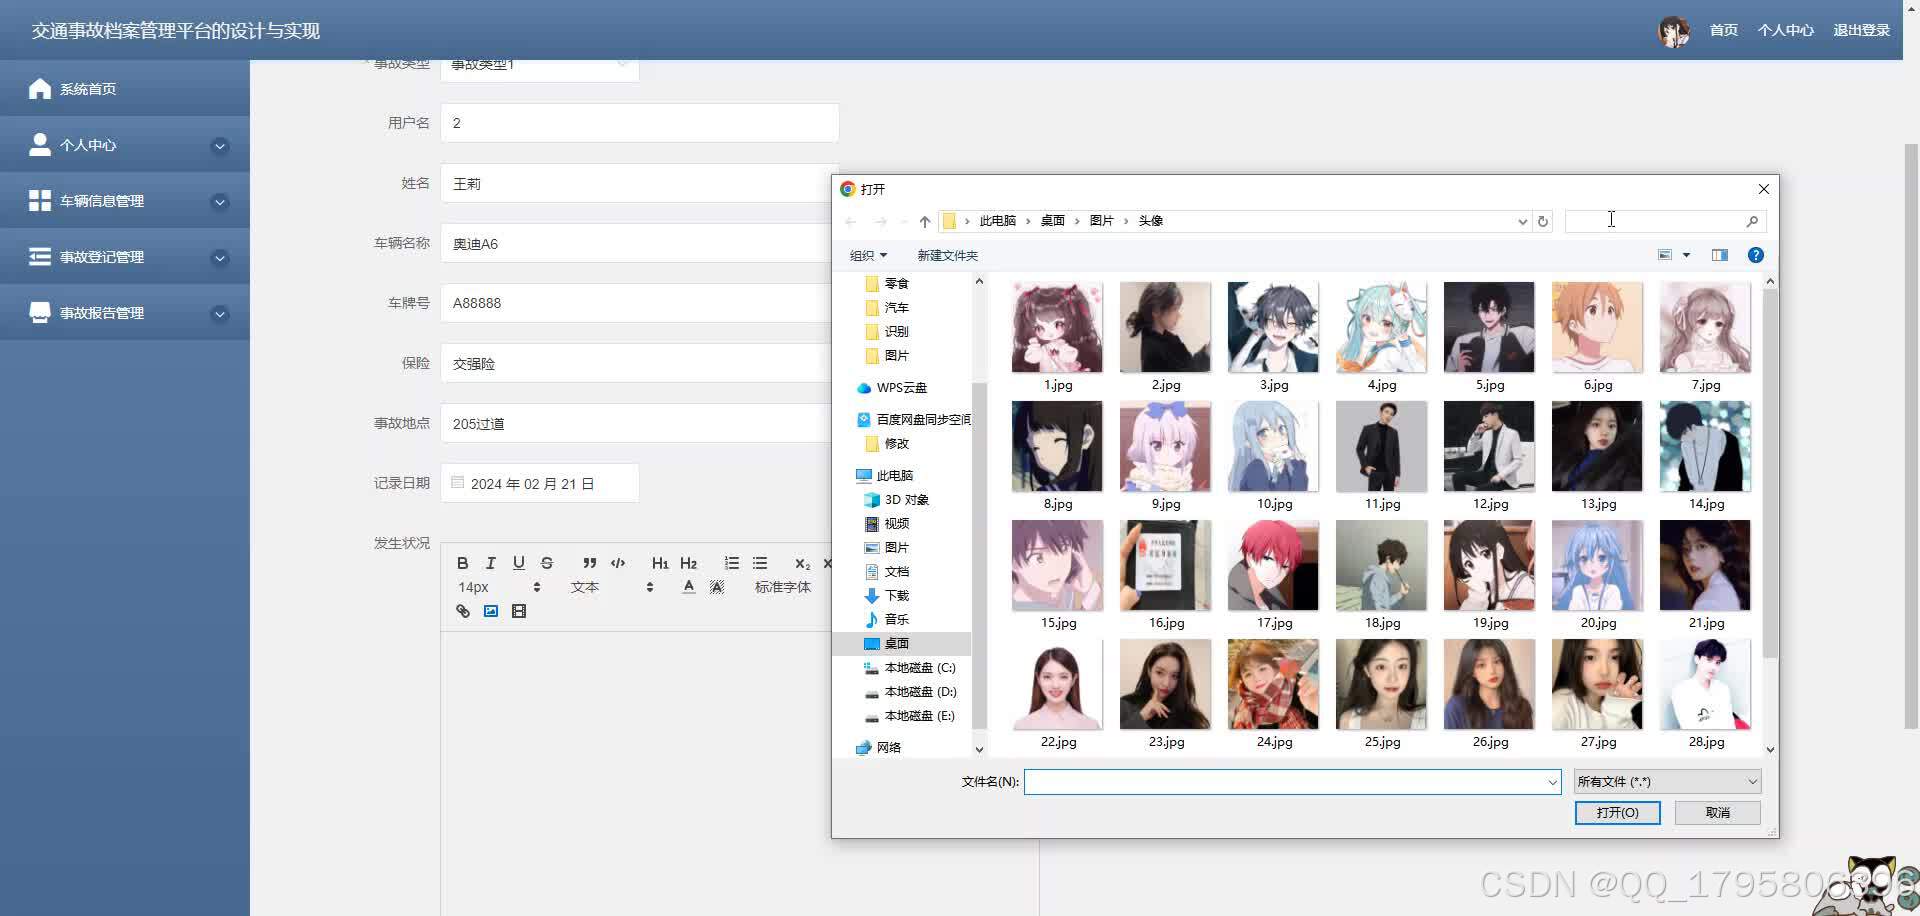This screenshot has width=1920, height=916.
Task: Insert image with the picture icon
Action: point(491,611)
